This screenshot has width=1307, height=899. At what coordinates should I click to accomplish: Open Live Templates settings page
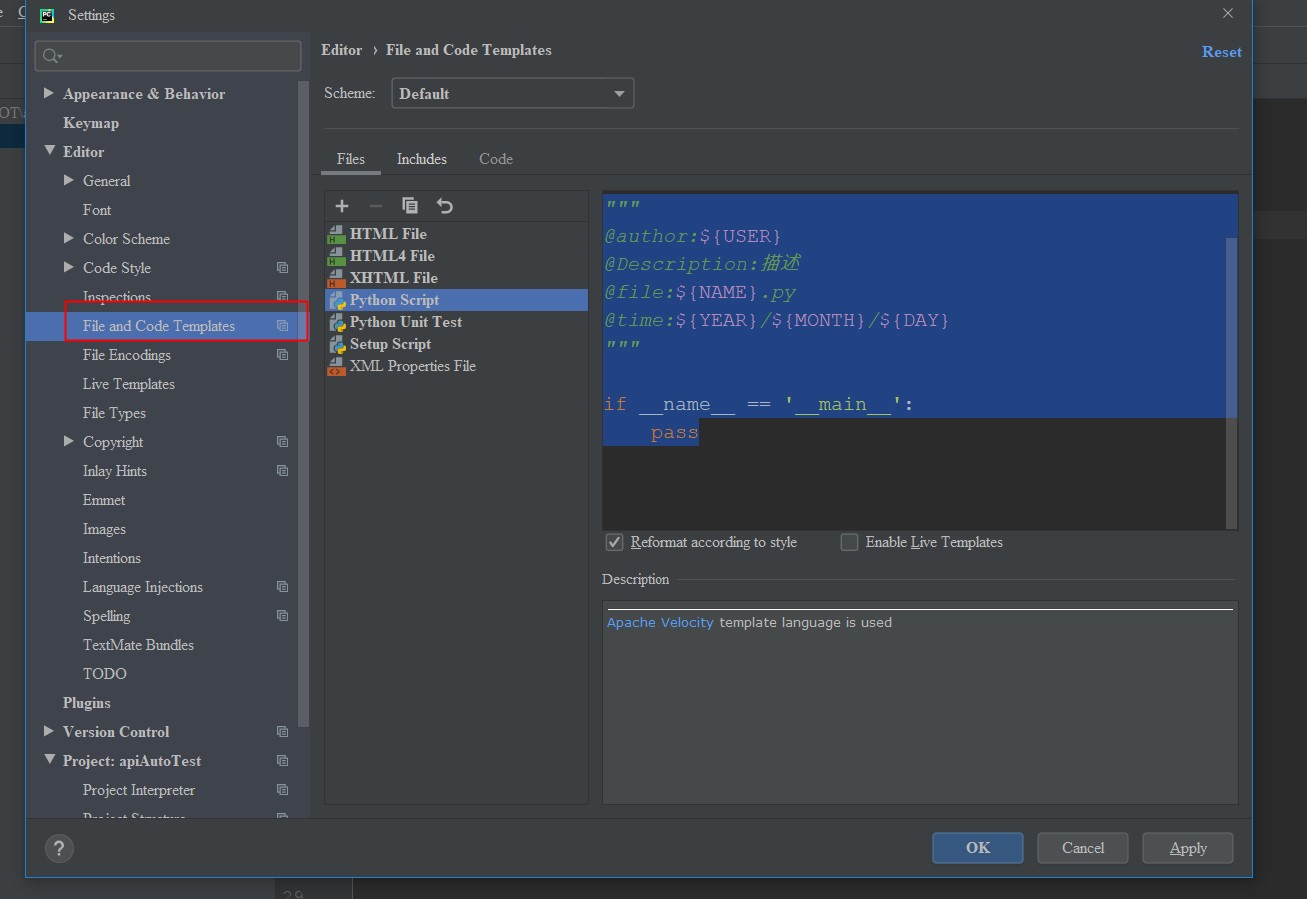(x=129, y=384)
